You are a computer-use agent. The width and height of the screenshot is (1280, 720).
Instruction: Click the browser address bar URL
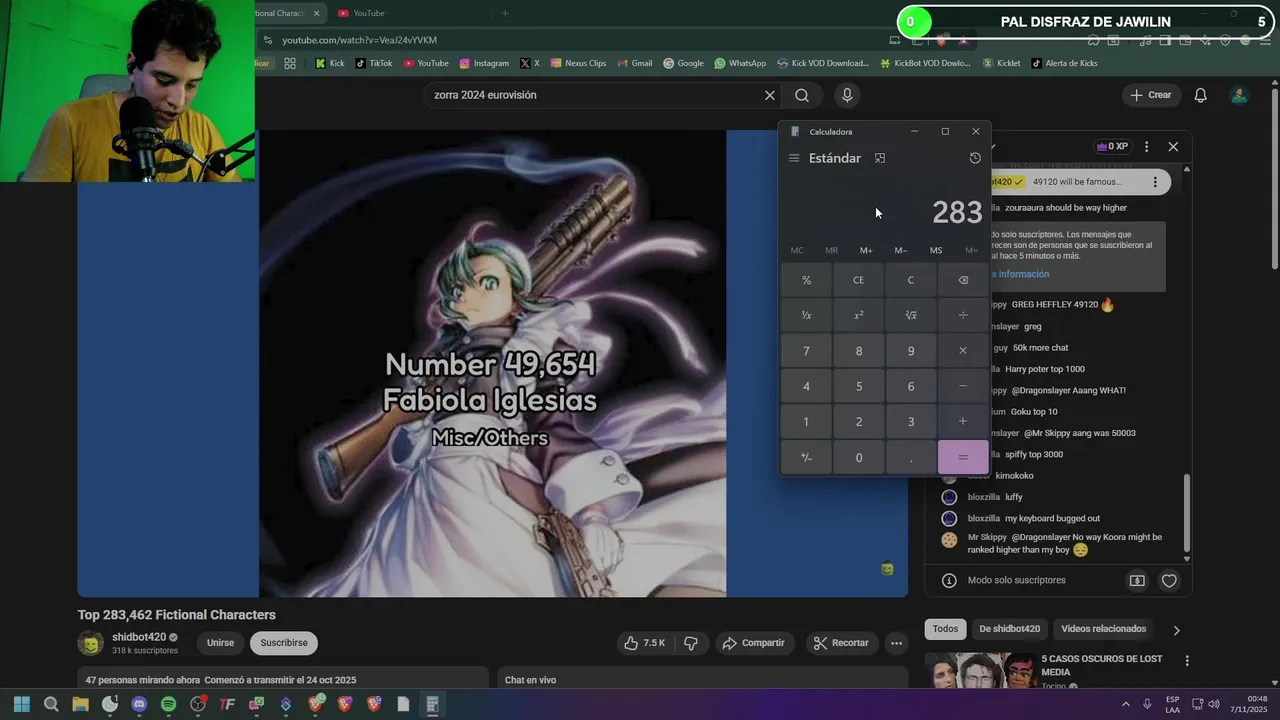359,40
